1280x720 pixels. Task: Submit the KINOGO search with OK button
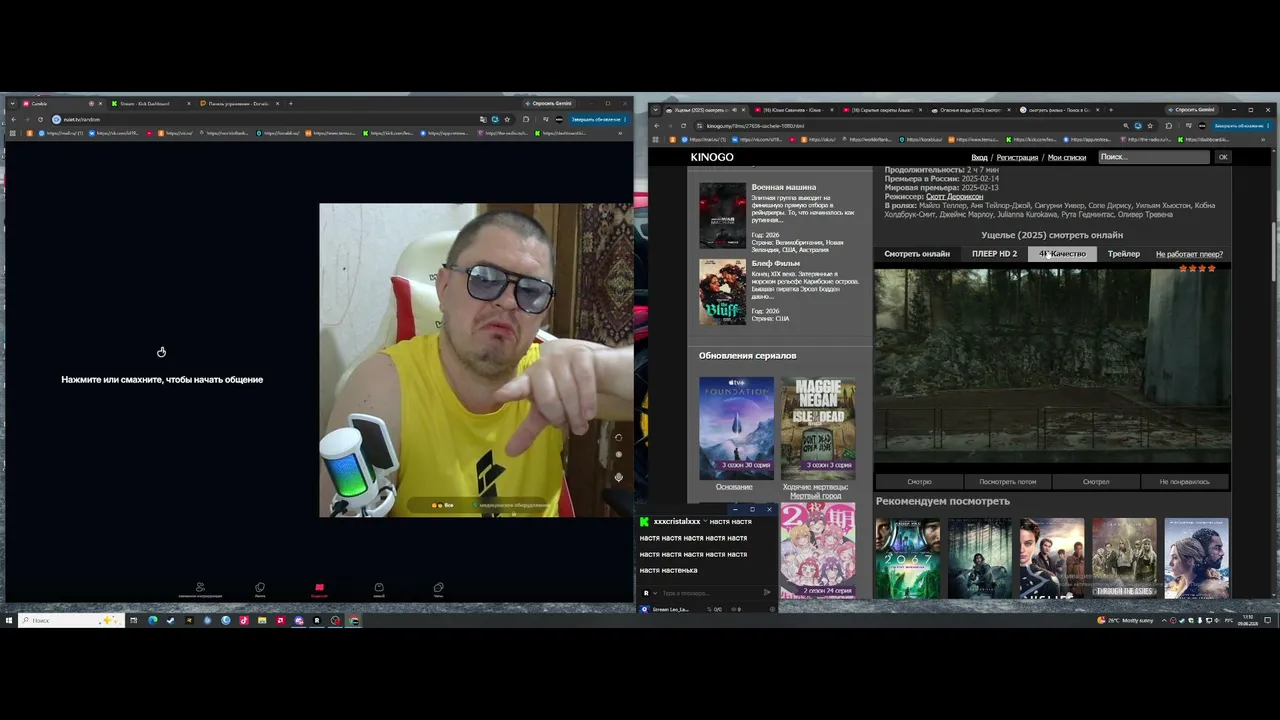[1222, 157]
